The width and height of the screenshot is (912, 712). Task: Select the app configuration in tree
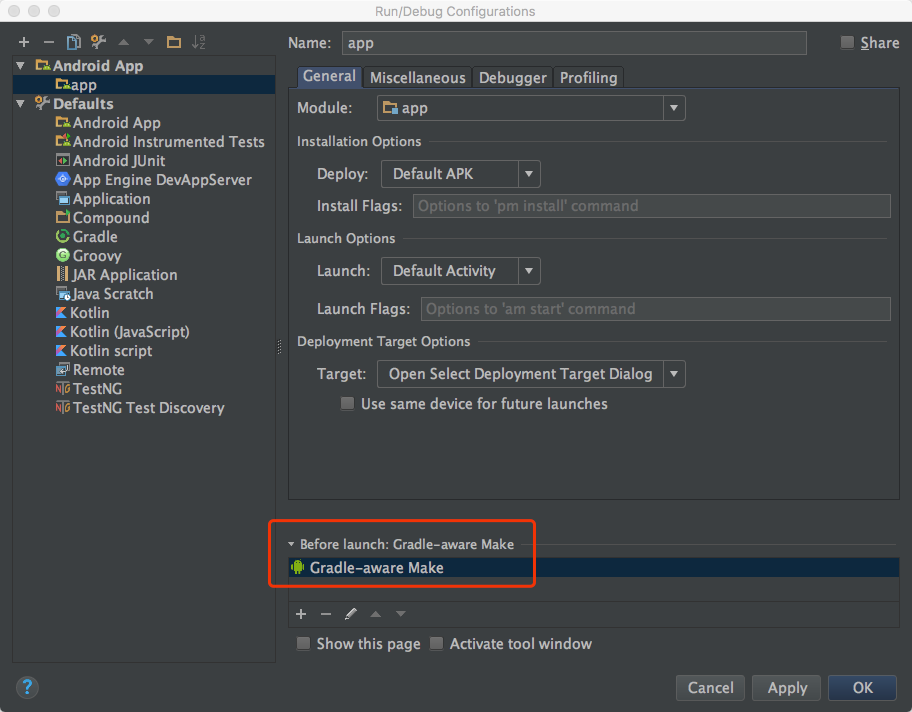point(144,85)
